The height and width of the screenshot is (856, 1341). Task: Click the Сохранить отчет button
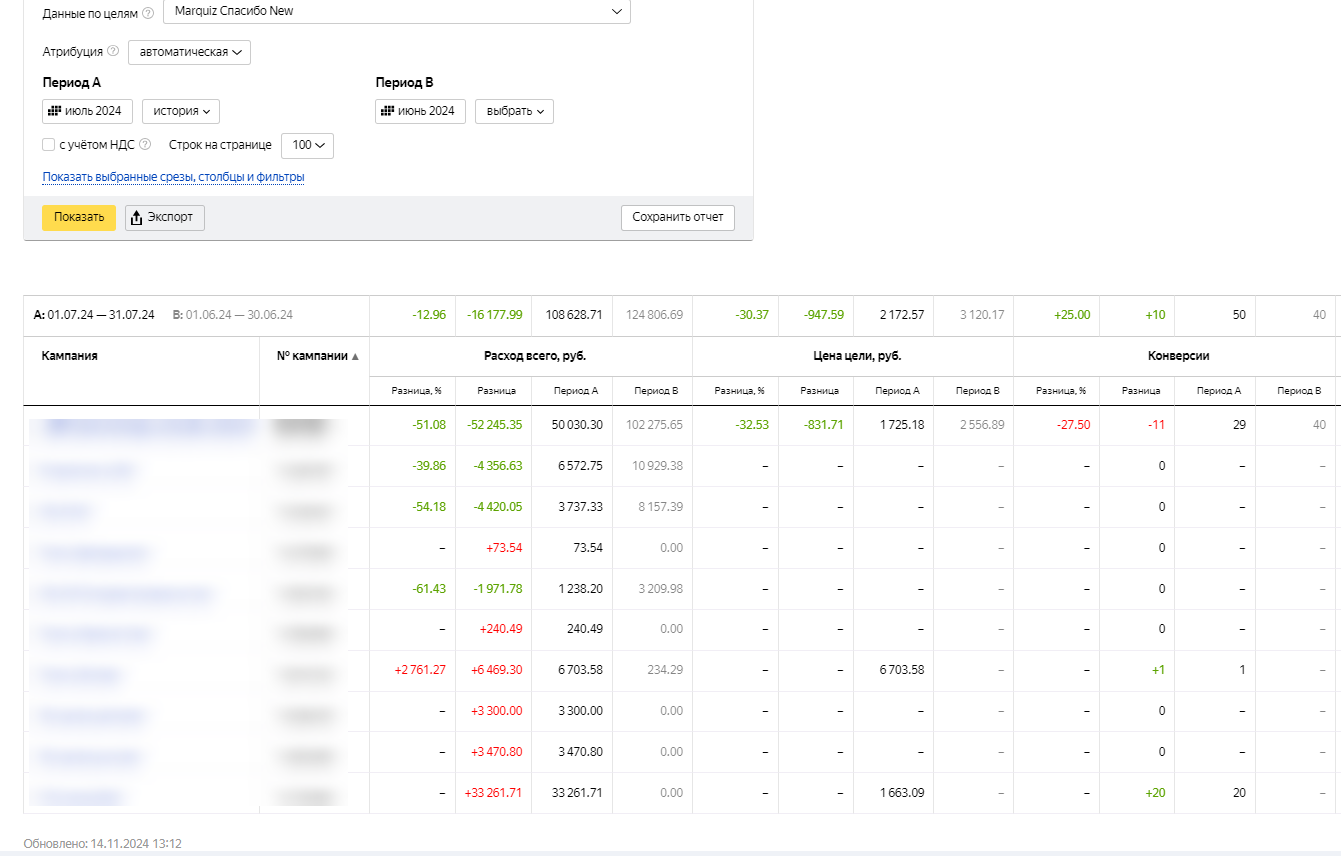tap(678, 218)
